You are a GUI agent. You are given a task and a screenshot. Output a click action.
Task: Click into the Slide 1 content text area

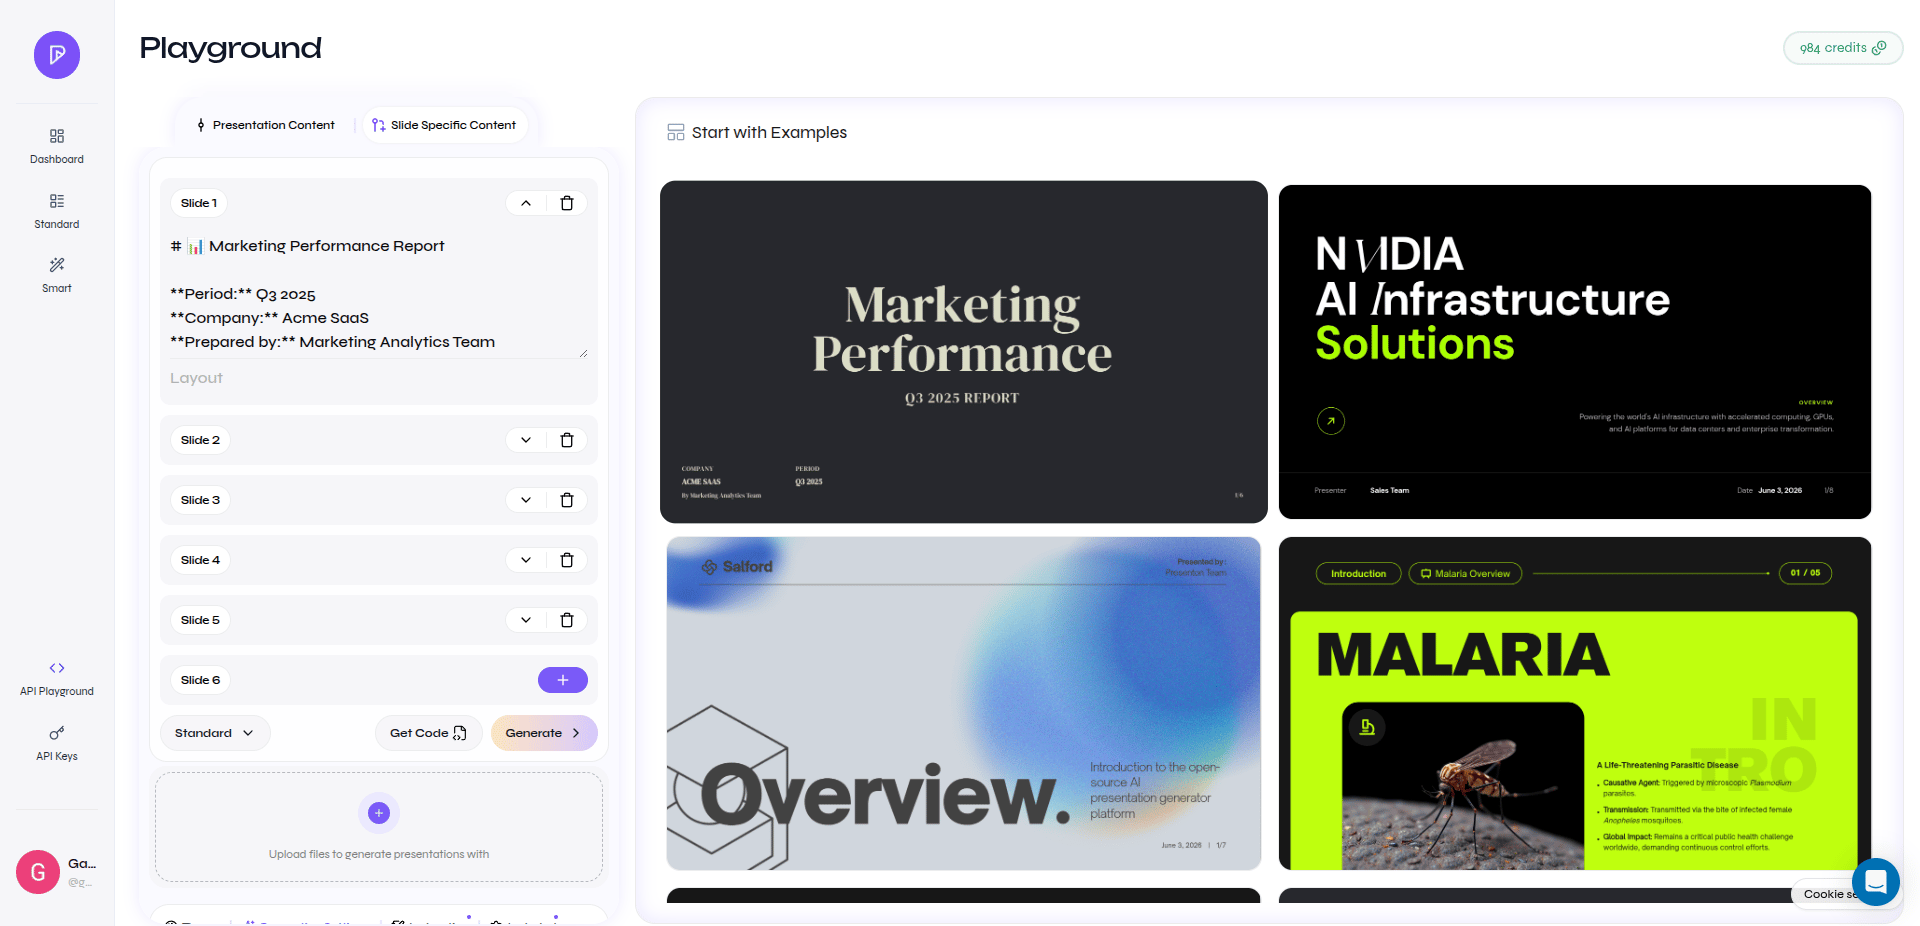coord(379,294)
